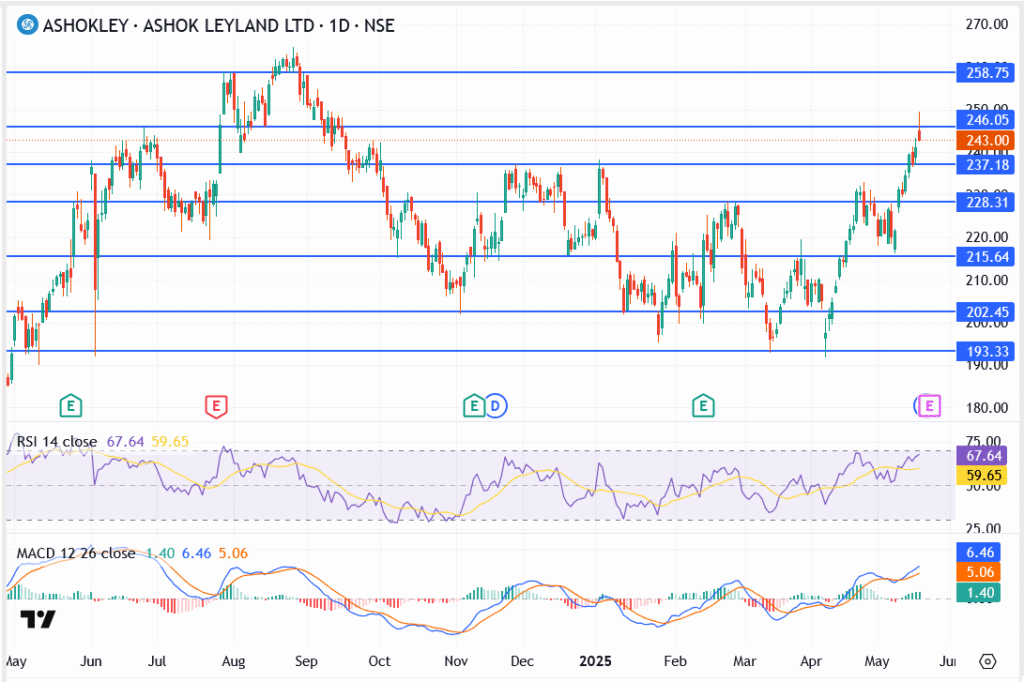Viewport: 1024px width, 682px height.
Task: Select the MACD 12 26 close legend
Action: click(x=76, y=553)
